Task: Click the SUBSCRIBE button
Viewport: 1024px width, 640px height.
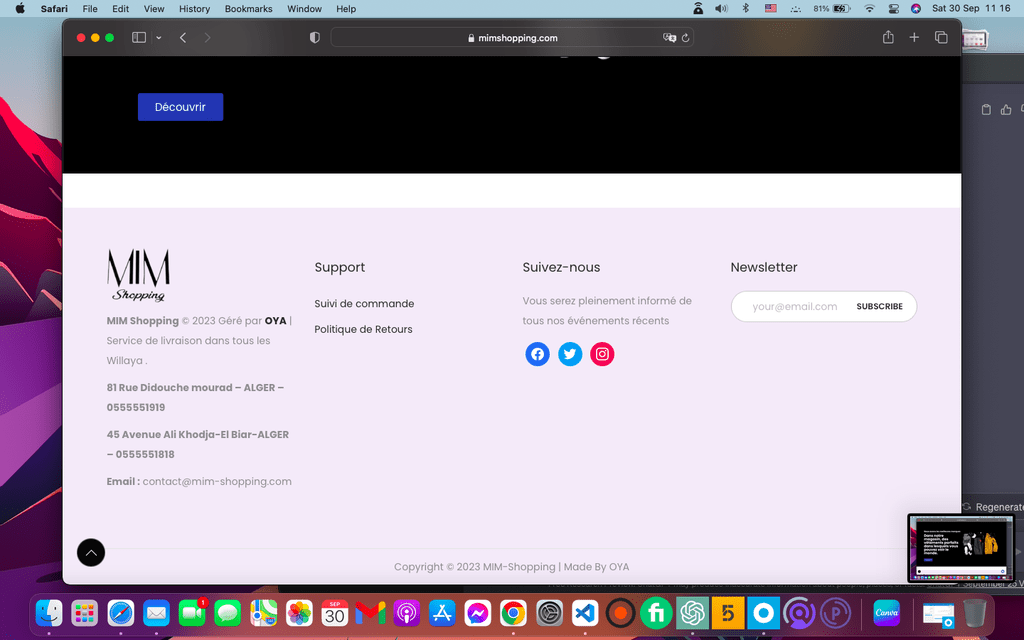Action: (x=879, y=306)
